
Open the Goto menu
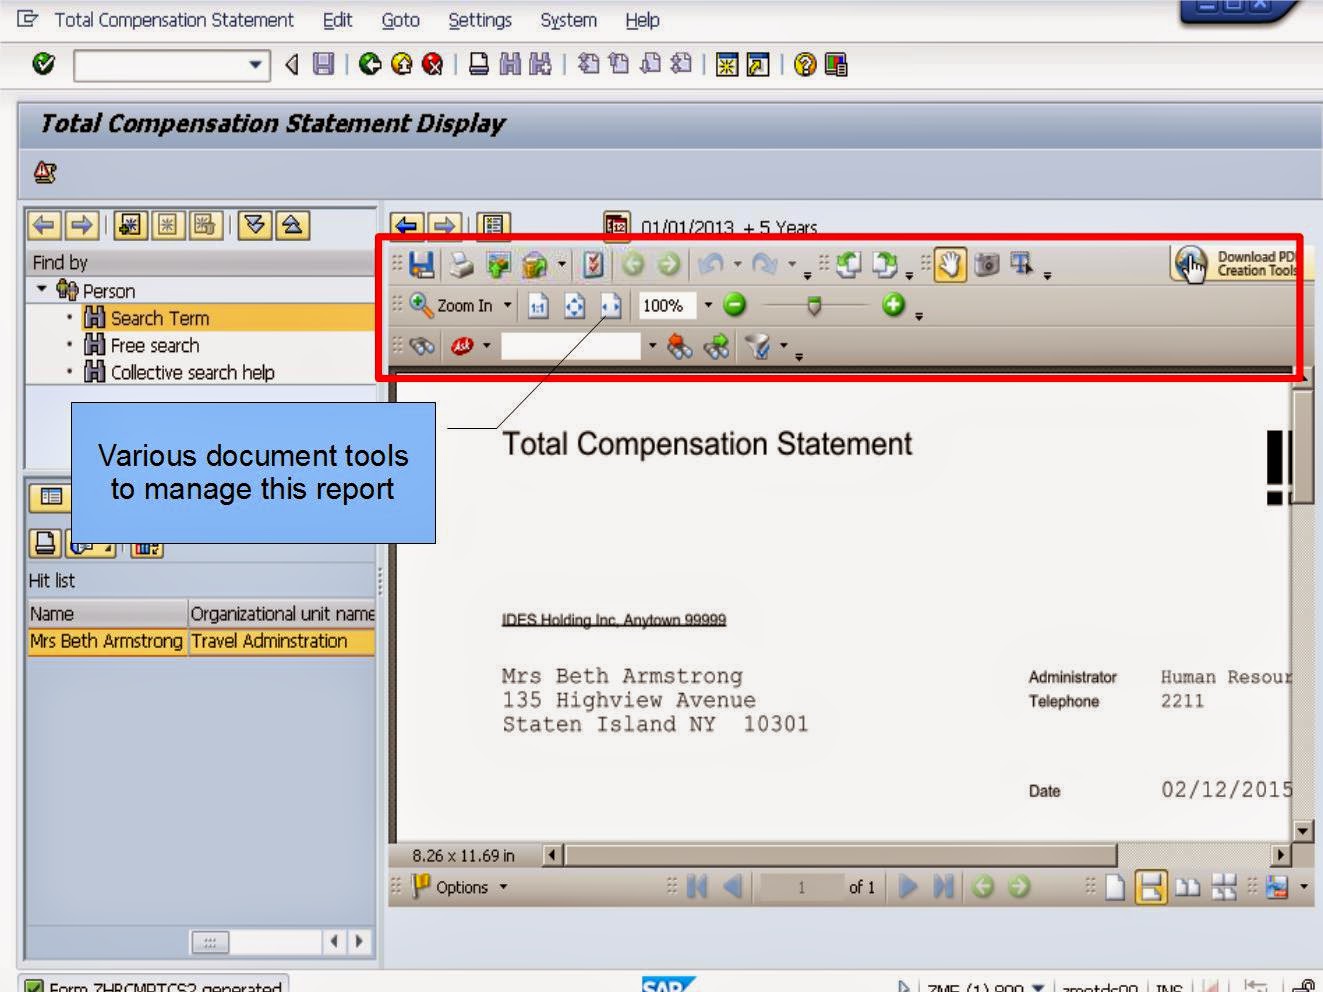pyautogui.click(x=399, y=20)
